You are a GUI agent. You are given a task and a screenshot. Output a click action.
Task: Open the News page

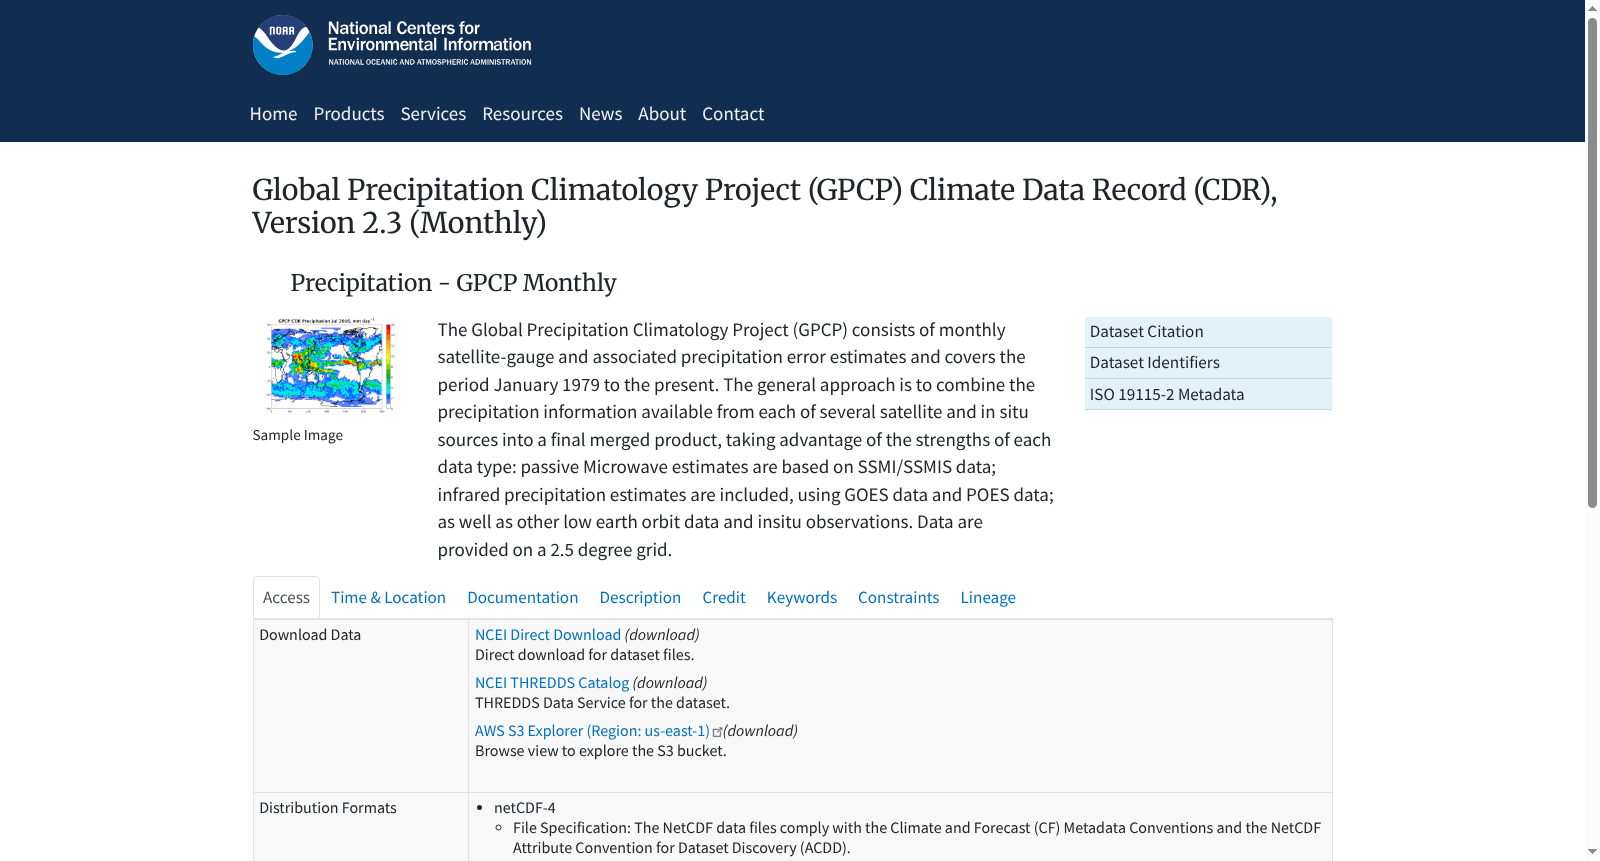(600, 114)
